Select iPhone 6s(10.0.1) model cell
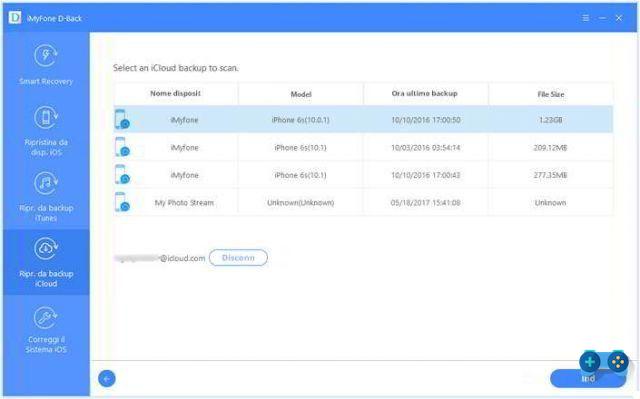 [300, 120]
